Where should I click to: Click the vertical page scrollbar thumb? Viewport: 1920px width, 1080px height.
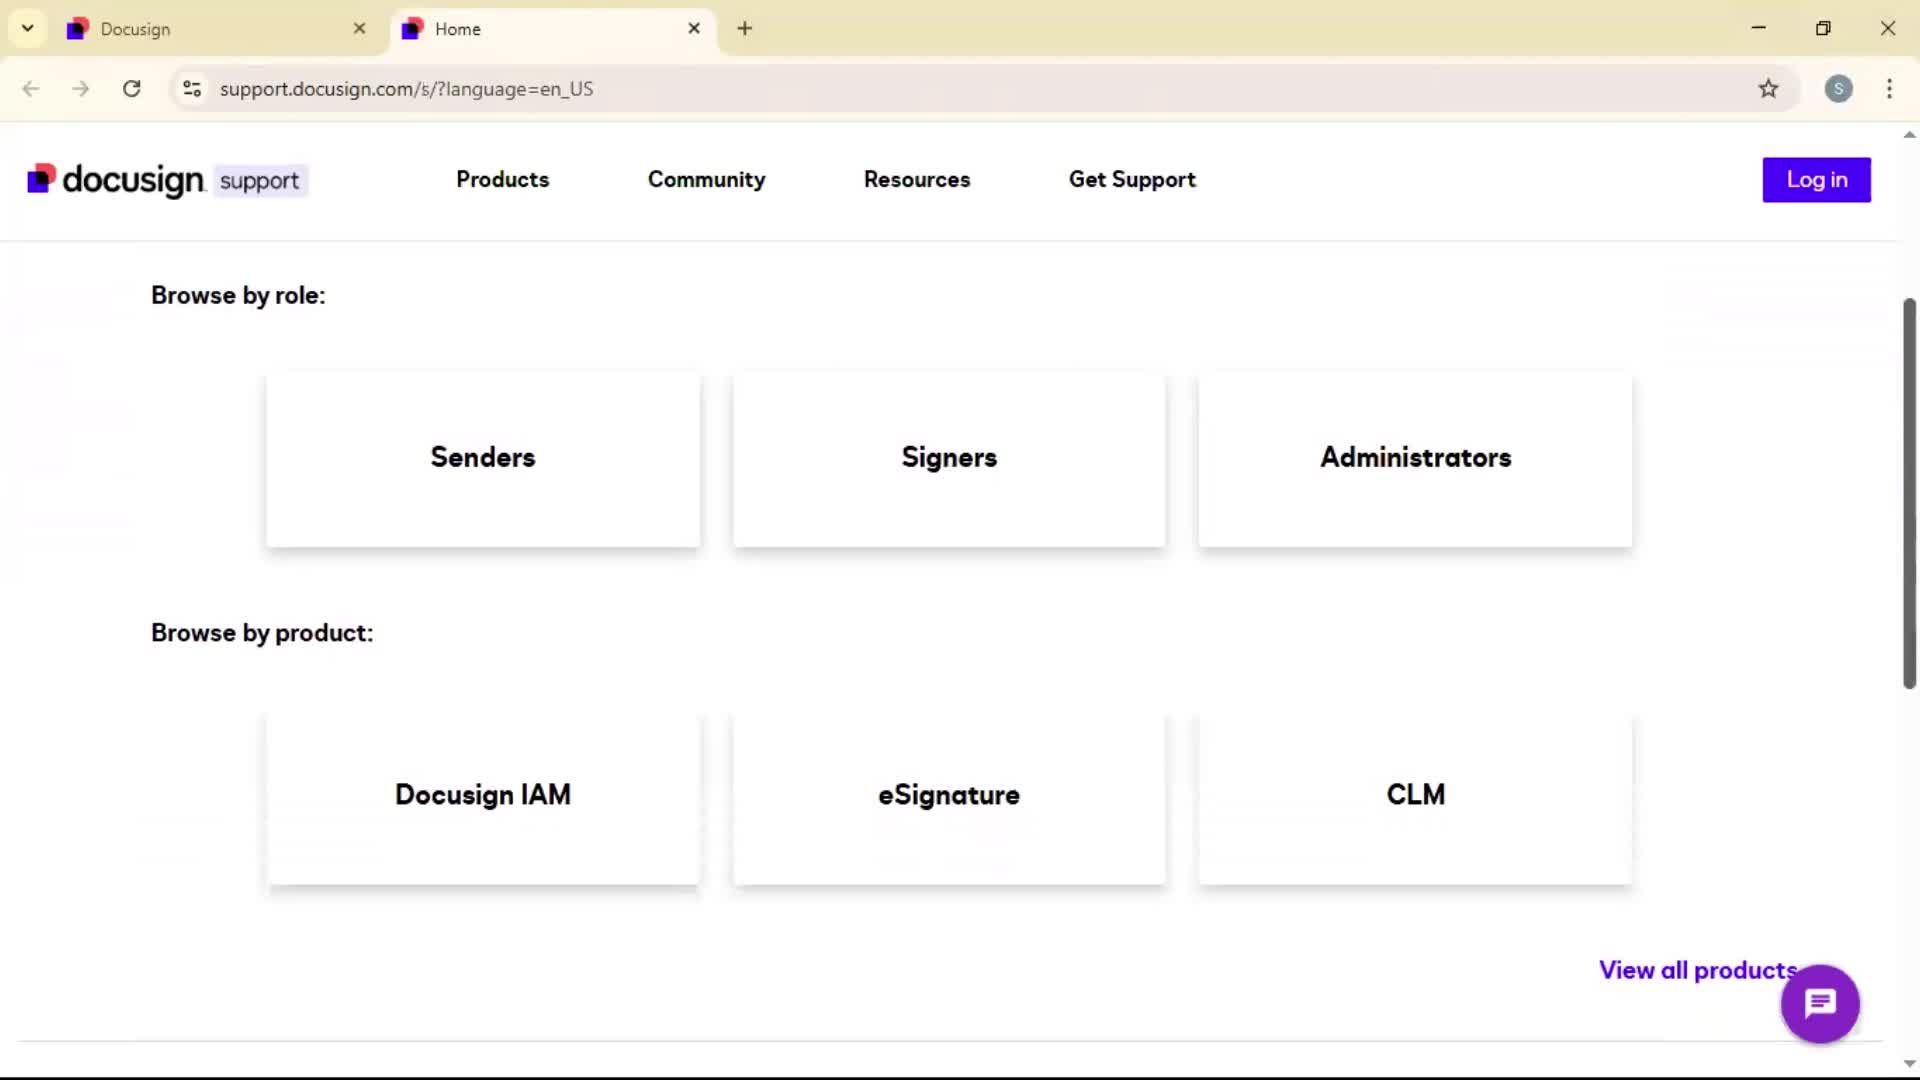(x=1909, y=493)
